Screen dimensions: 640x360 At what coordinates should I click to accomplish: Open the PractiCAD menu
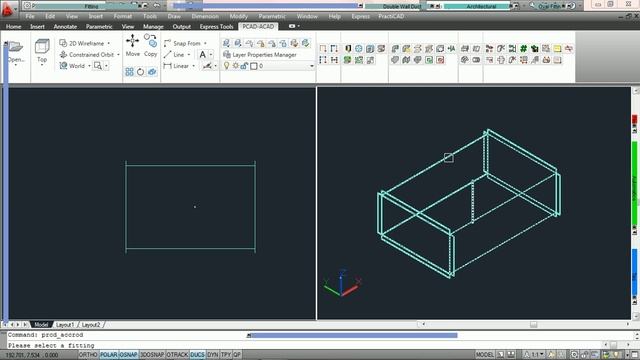(391, 16)
